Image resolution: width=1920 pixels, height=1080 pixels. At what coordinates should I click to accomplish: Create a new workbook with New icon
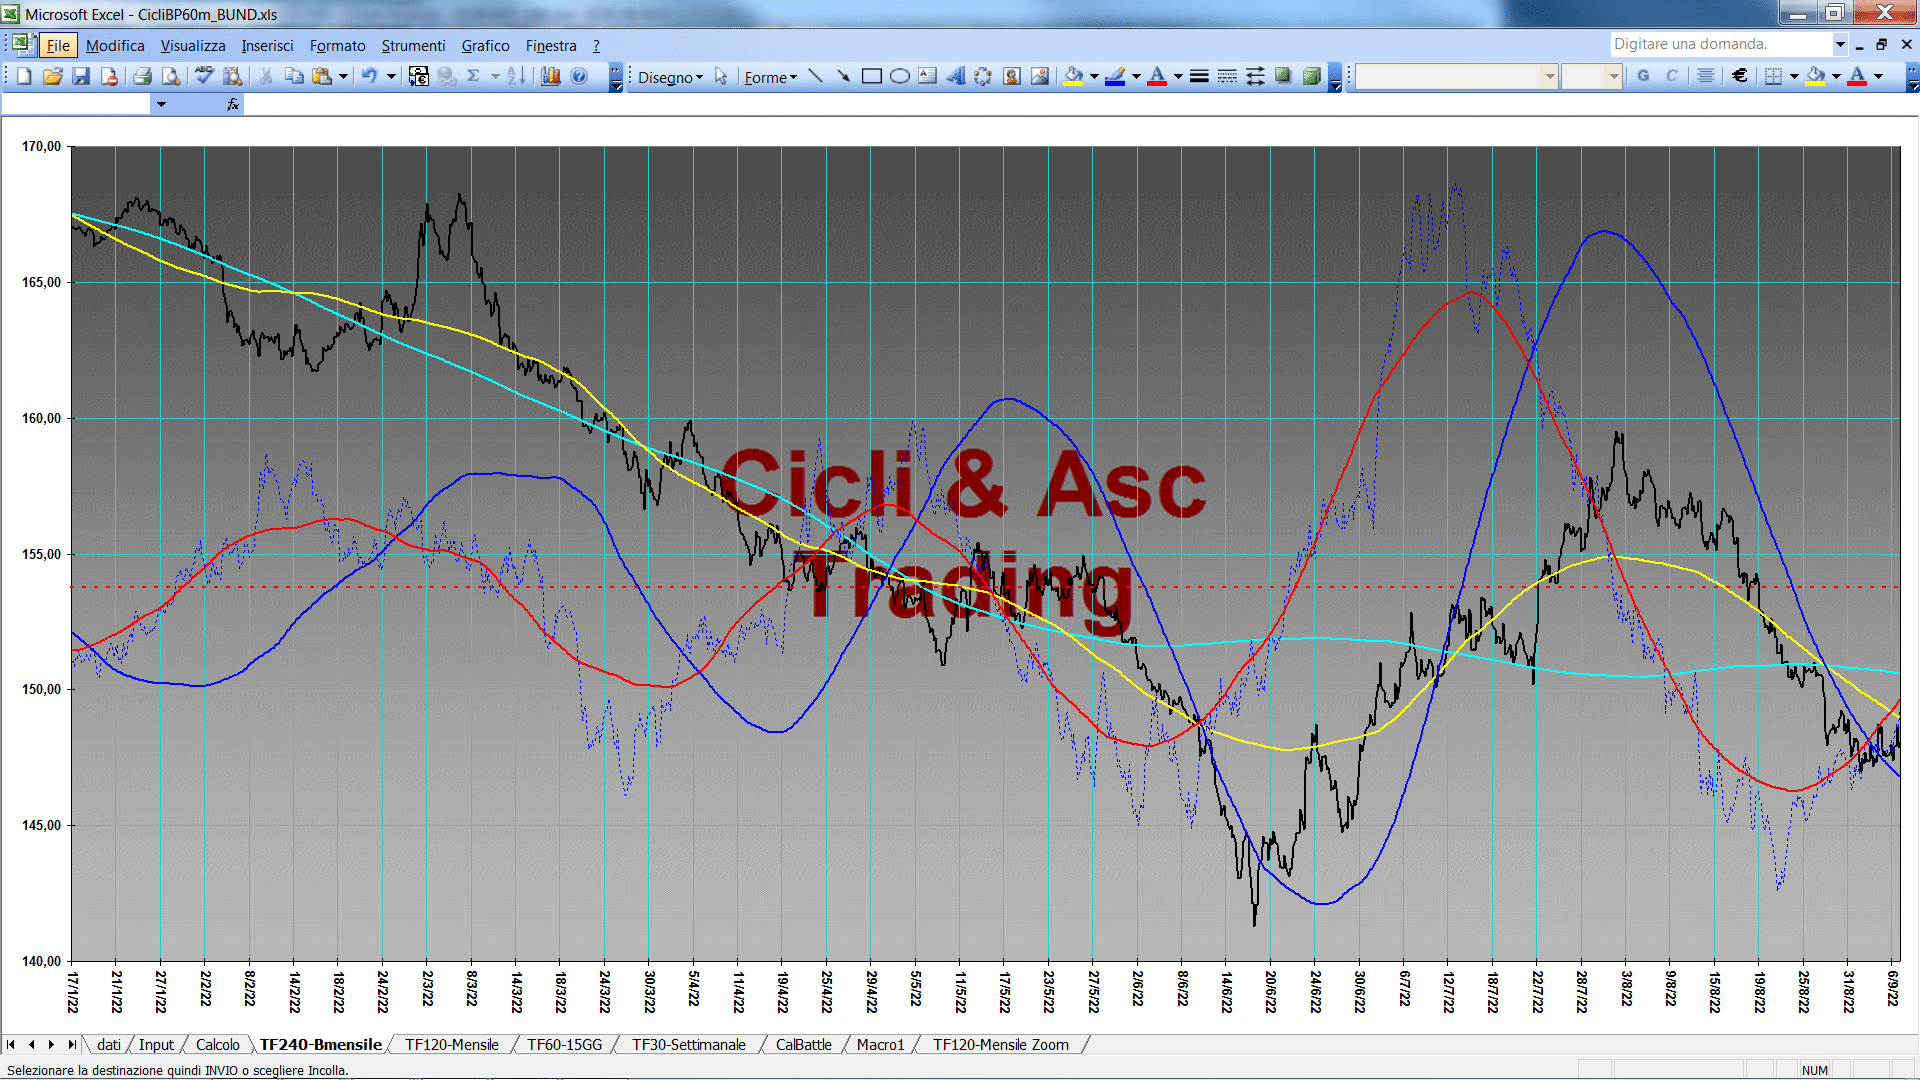click(24, 76)
